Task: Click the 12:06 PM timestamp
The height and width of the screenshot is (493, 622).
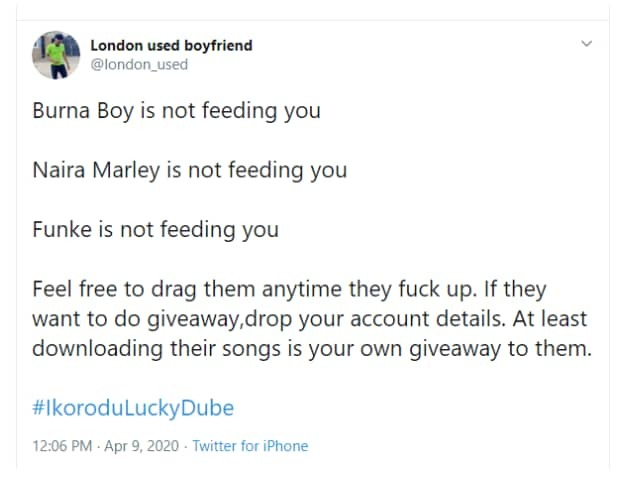Action: click(x=61, y=446)
